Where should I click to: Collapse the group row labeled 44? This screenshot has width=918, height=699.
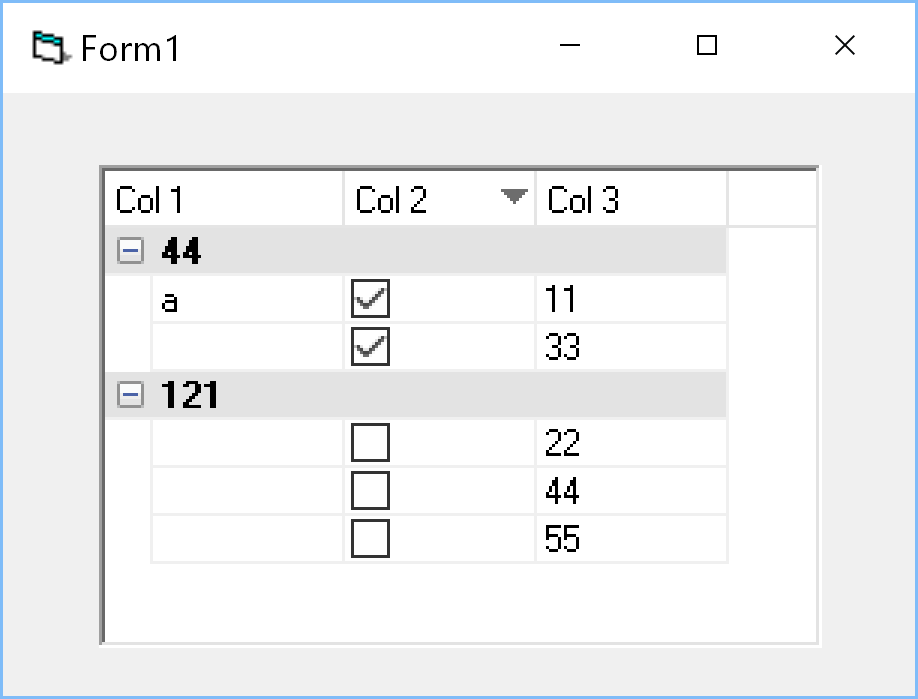[x=130, y=251]
